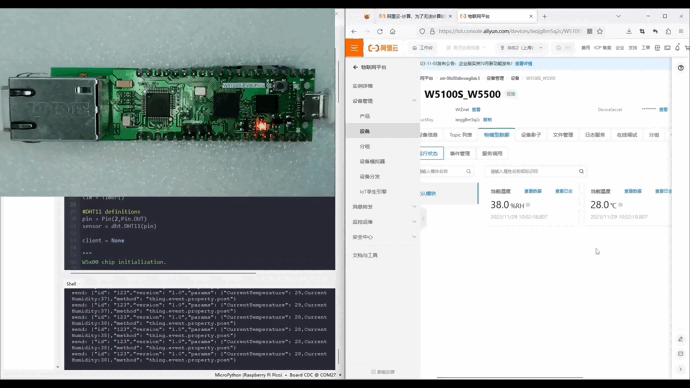Screen dimensions: 690x388
Task: Click the screenshot crop icon in the browser toolbar
Action: click(x=642, y=31)
